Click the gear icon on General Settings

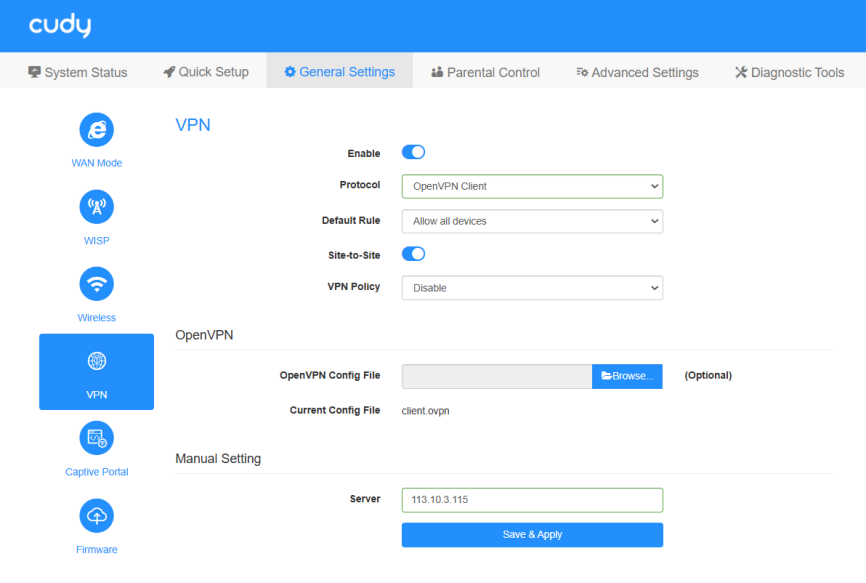[x=290, y=72]
